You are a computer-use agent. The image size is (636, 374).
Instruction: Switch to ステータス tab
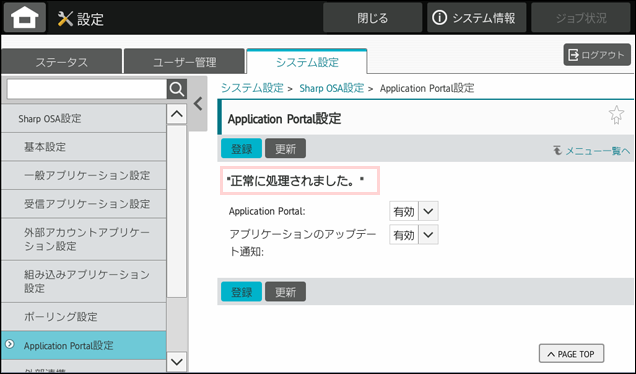click(62, 61)
